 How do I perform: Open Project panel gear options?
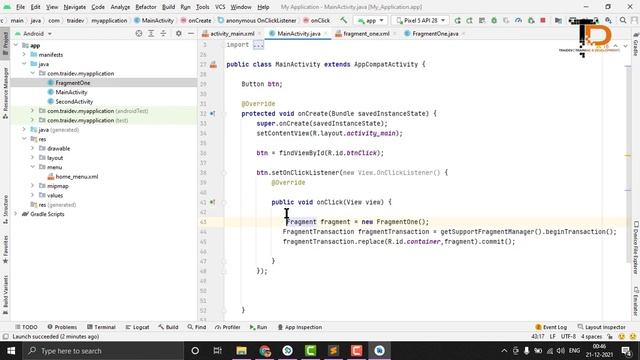click(178, 33)
